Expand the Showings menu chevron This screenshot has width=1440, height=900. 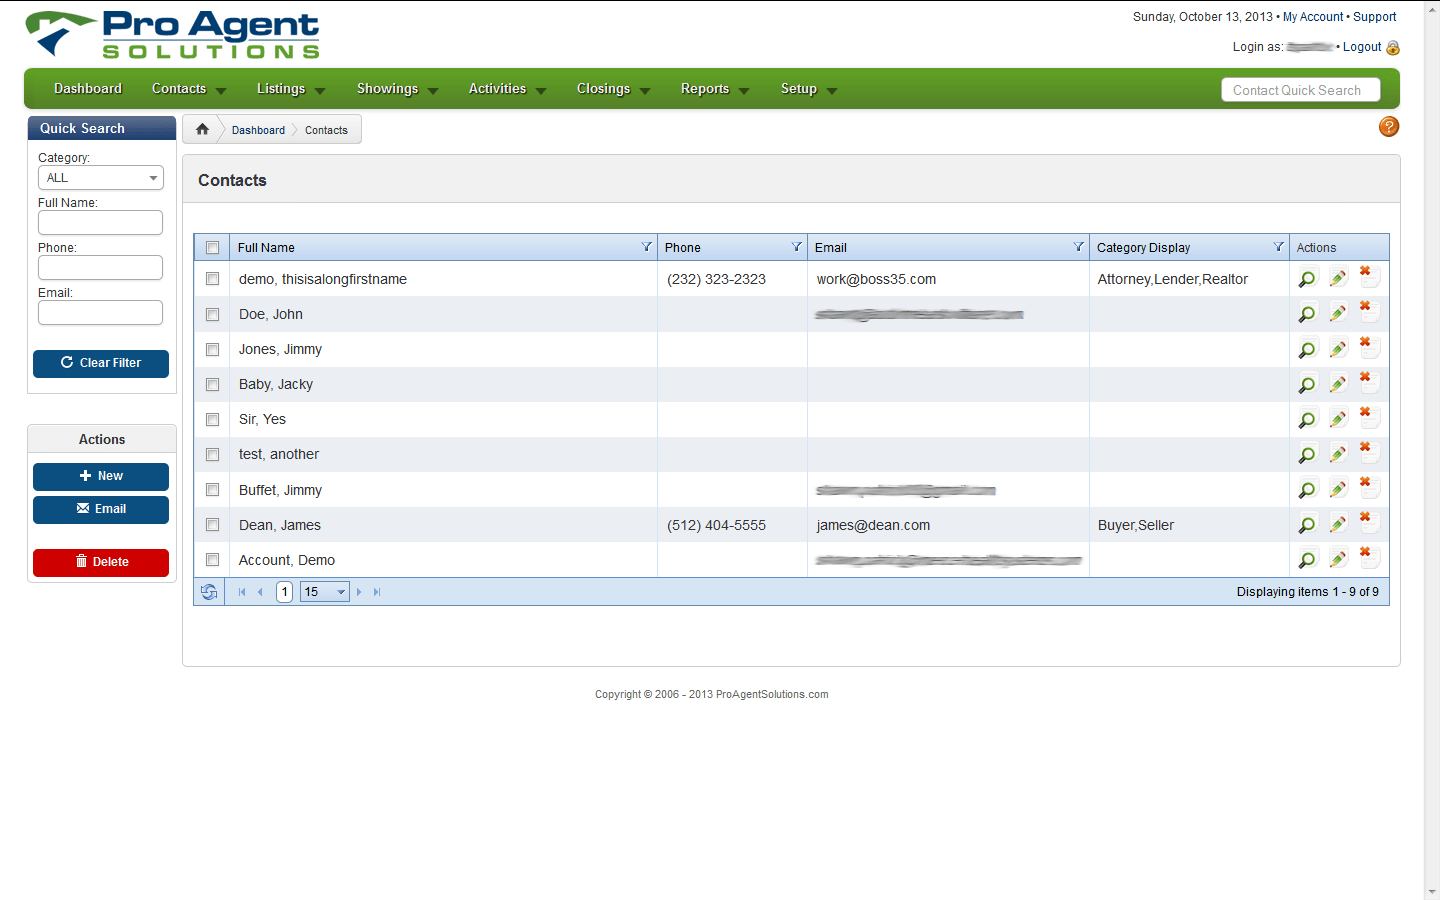(433, 90)
